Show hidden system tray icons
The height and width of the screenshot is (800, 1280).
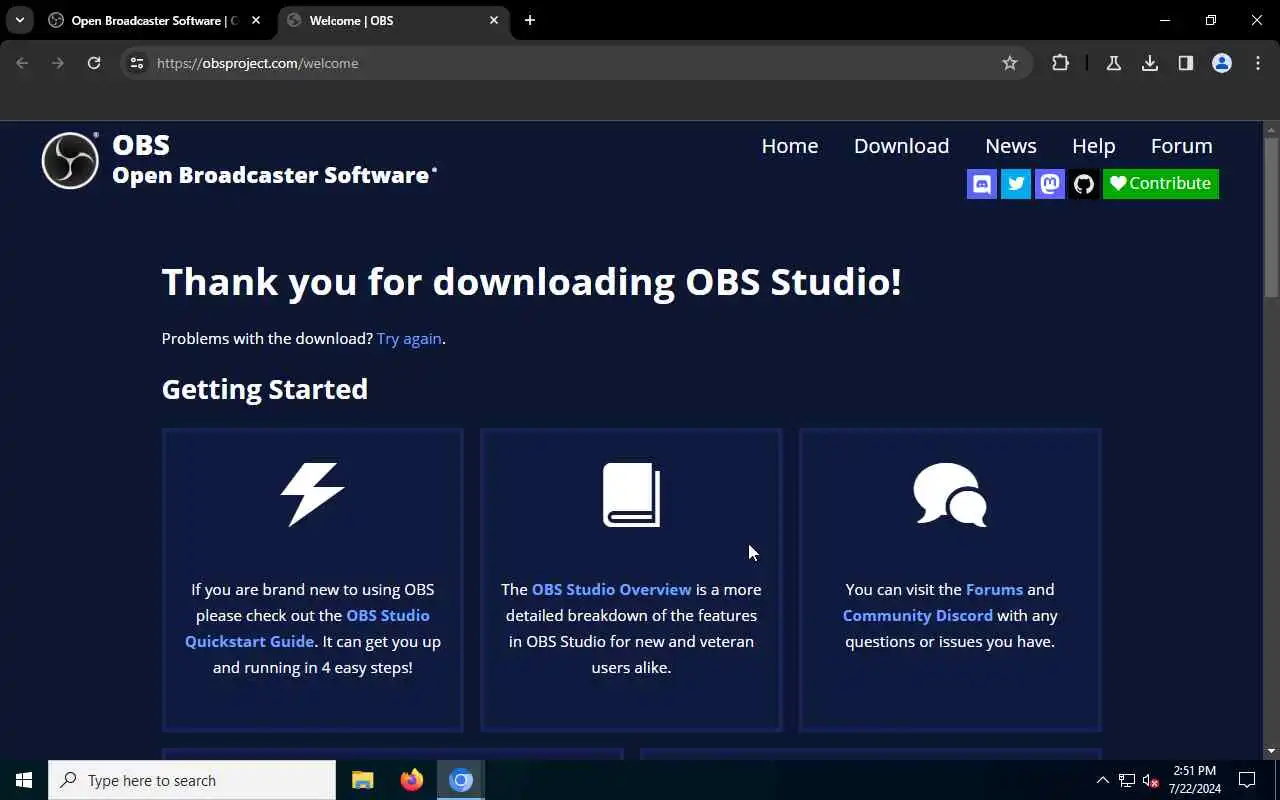(1102, 781)
